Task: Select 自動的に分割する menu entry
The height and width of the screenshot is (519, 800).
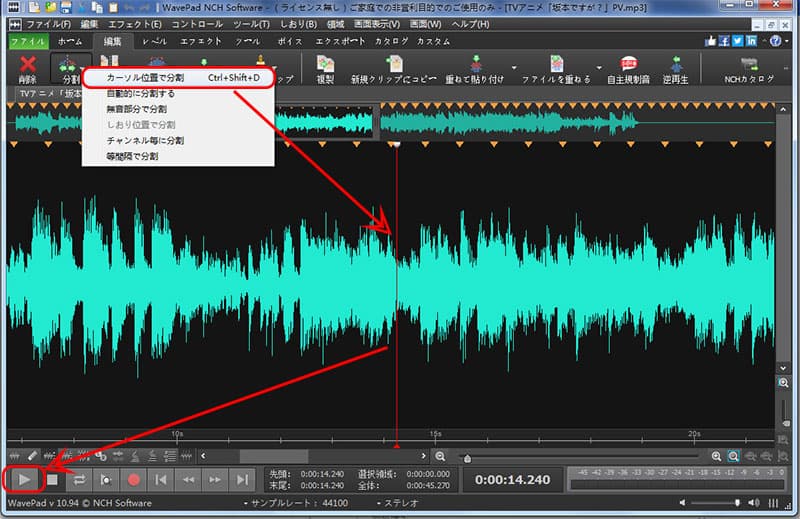Action: pos(178,94)
